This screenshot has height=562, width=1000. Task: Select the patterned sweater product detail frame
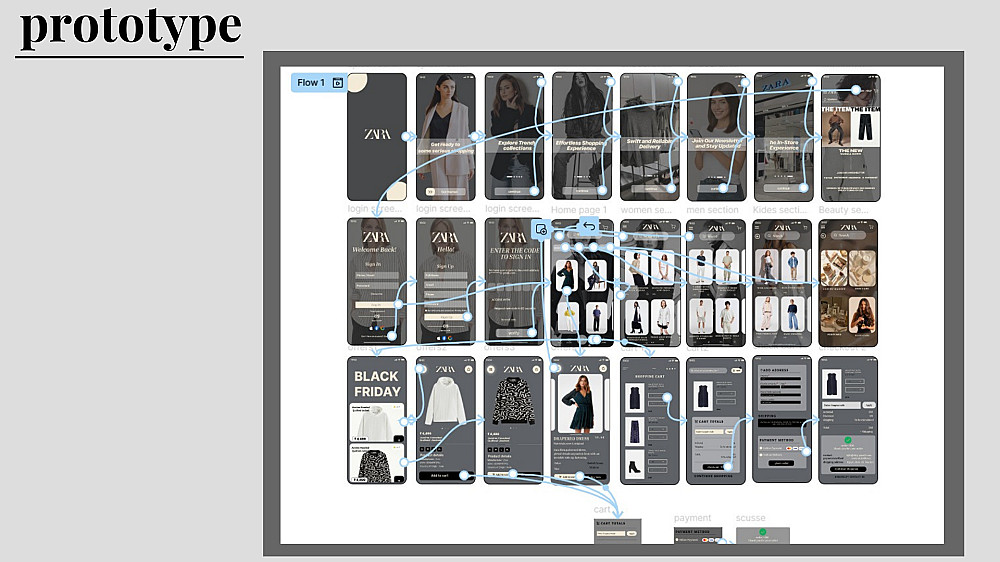513,420
